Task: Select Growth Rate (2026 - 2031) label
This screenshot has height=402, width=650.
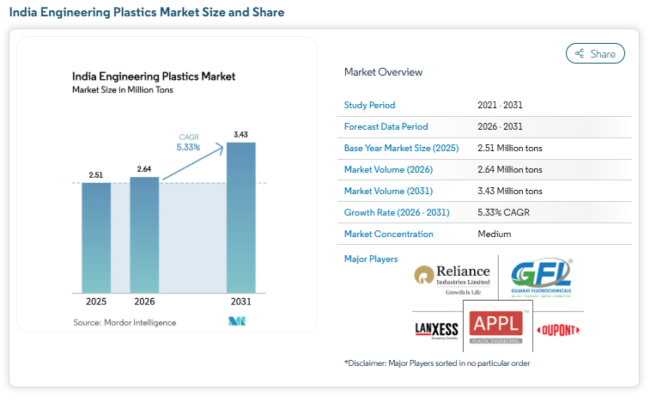Action: coord(397,213)
